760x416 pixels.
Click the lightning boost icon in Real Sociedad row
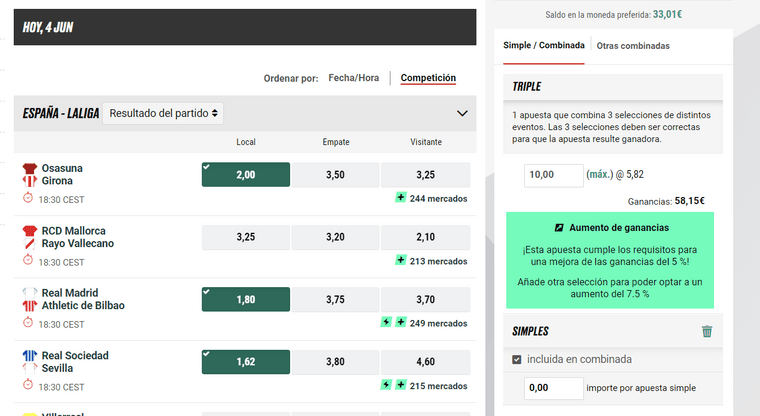click(x=386, y=385)
